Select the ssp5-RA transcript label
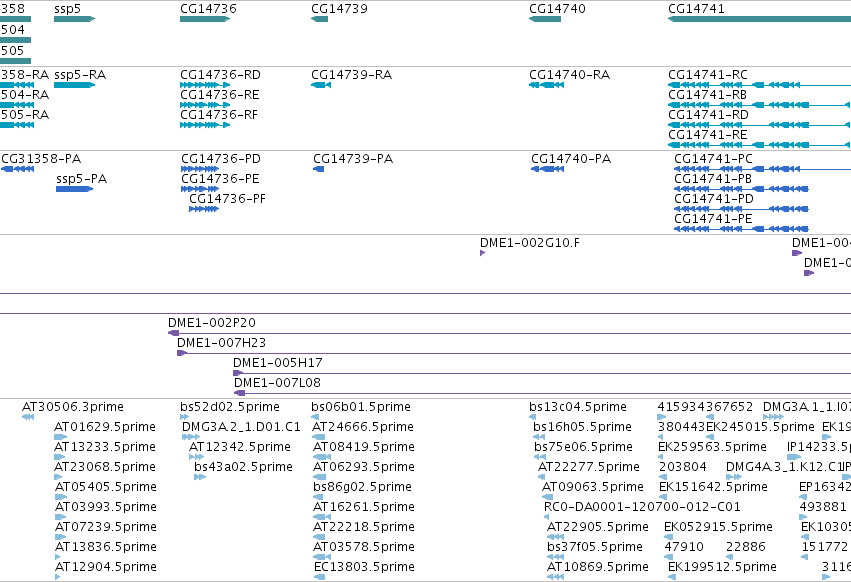Image resolution: width=851 pixels, height=582 pixels. coord(80,75)
